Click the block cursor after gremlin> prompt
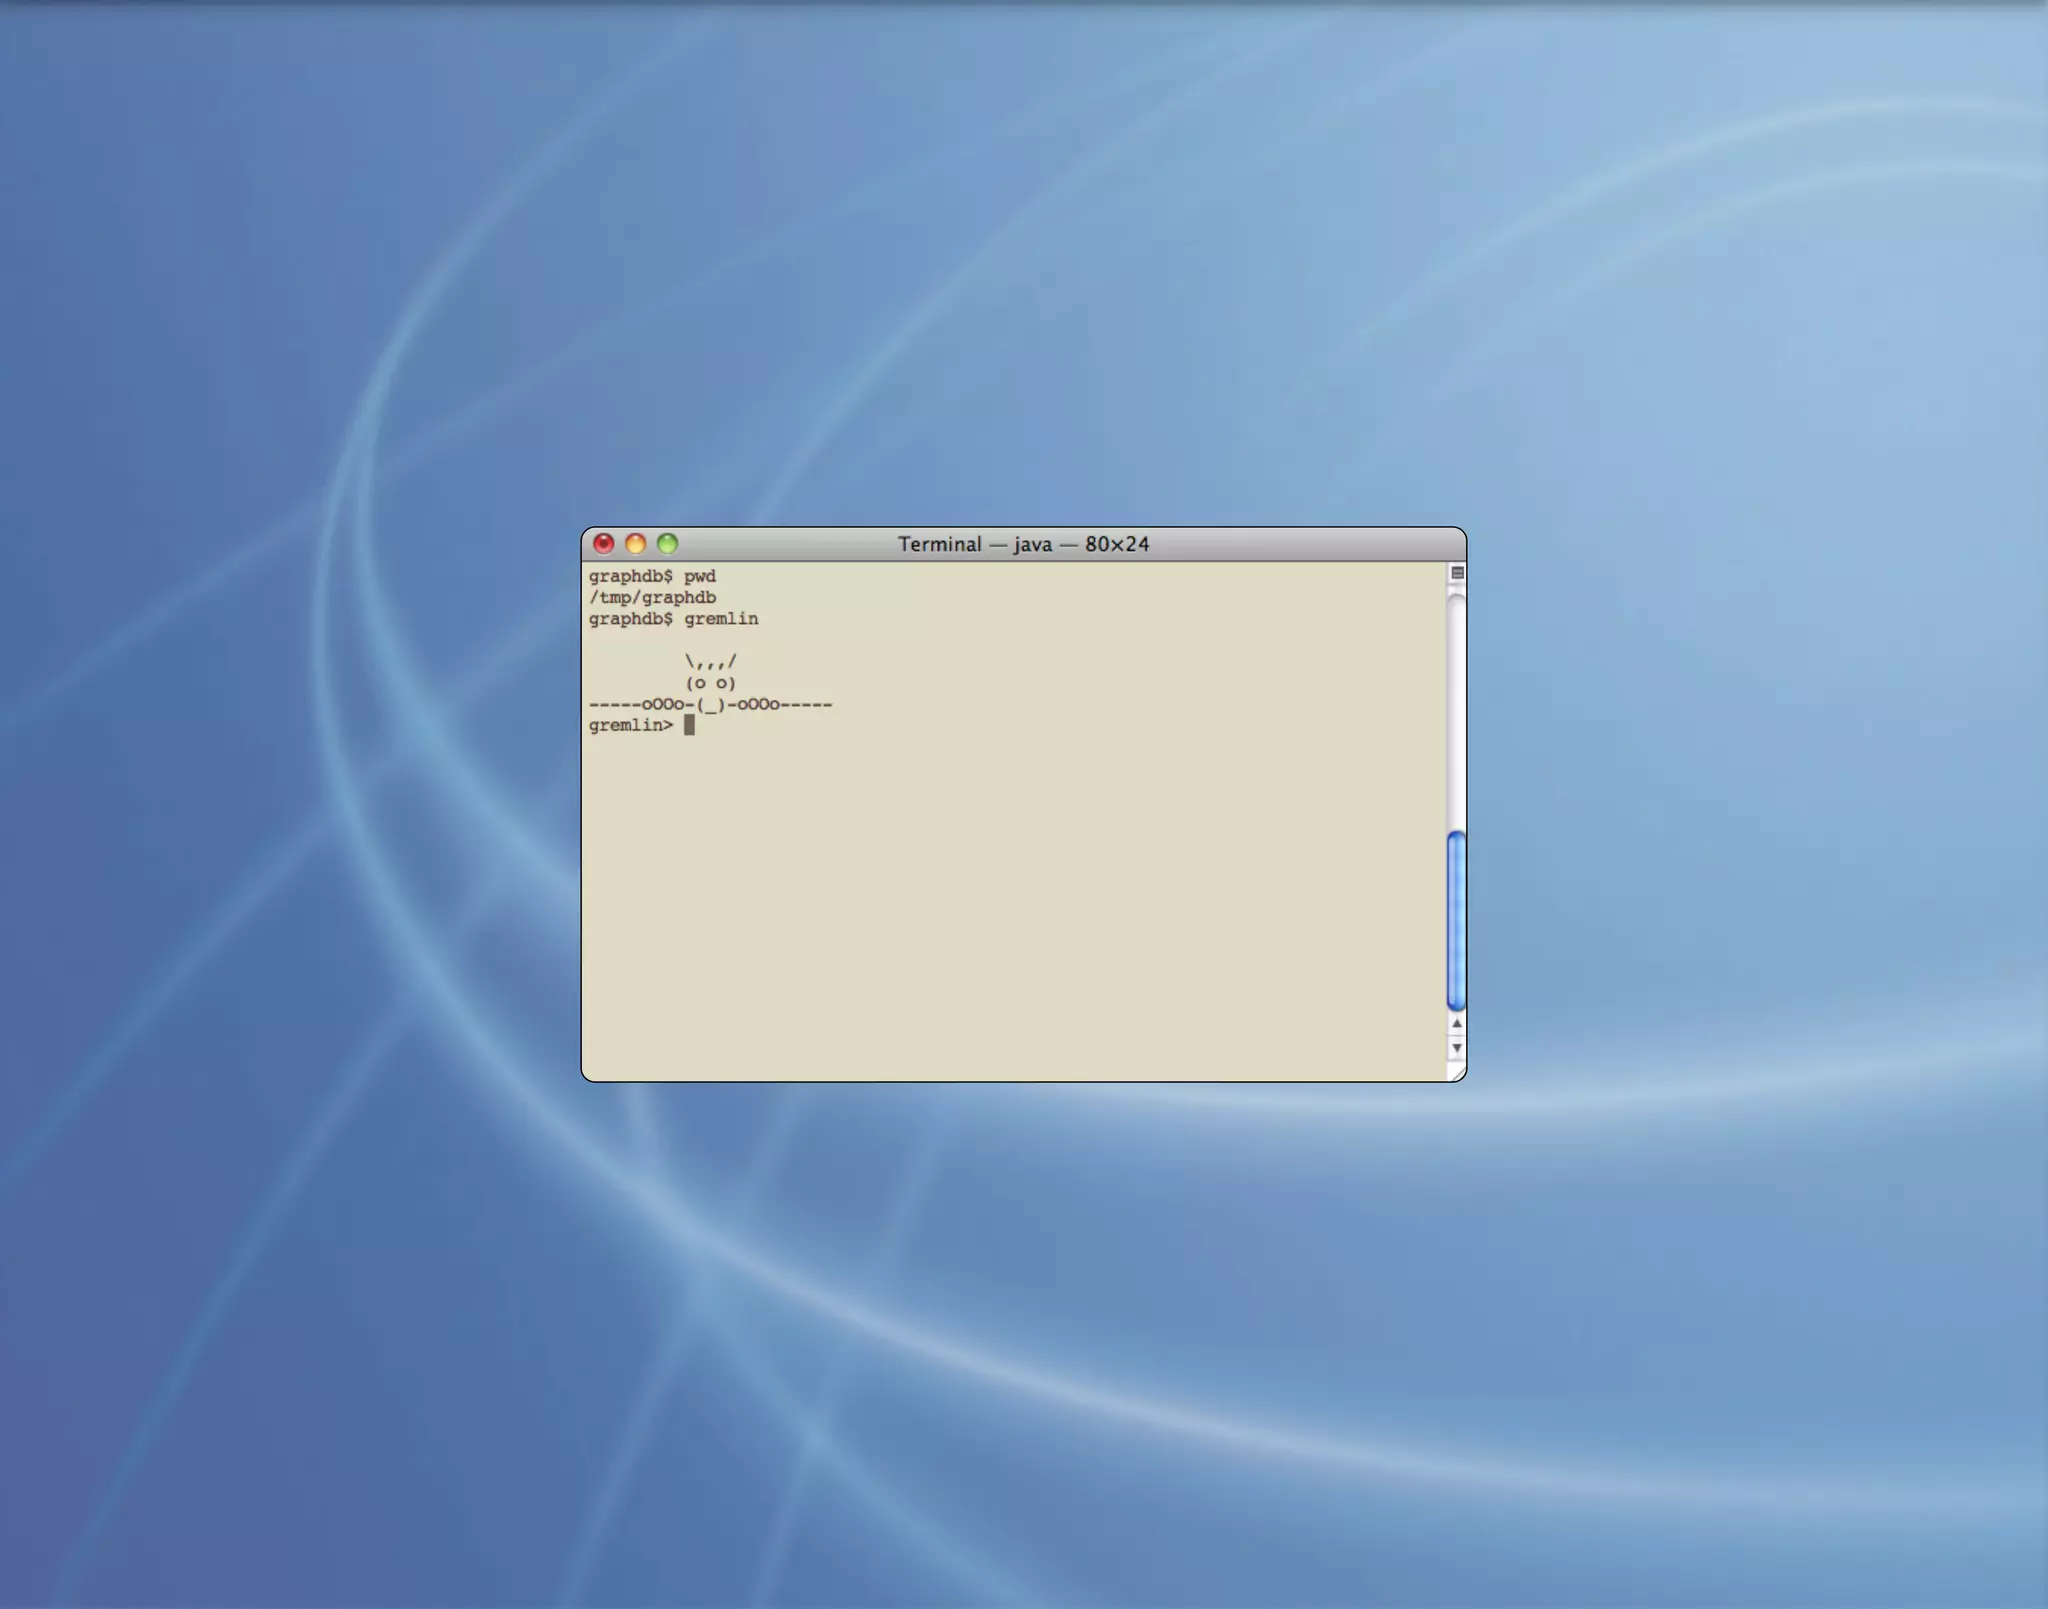Image resolution: width=2048 pixels, height=1609 pixels. (689, 725)
